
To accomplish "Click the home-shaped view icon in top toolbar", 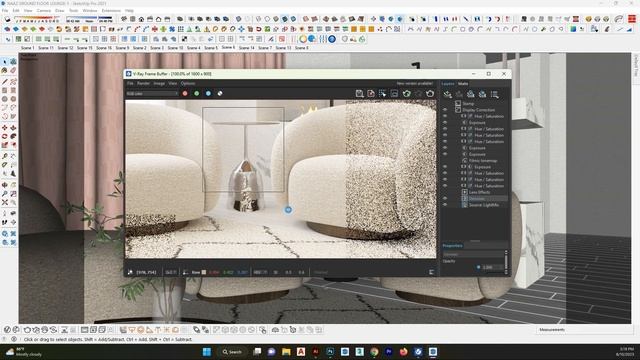I will [x=141, y=19].
